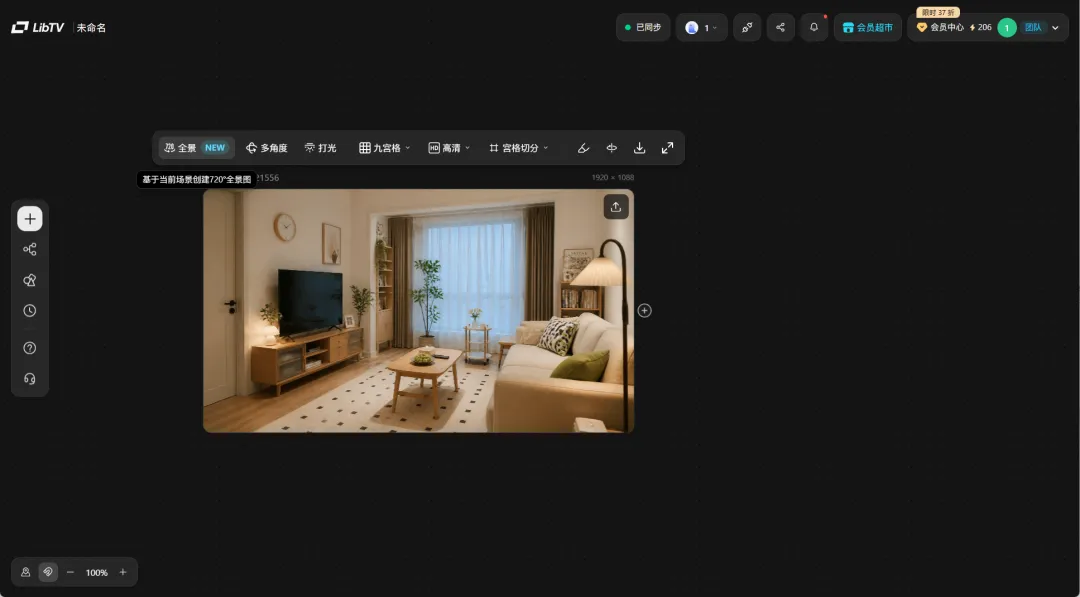The height and width of the screenshot is (597, 1080).
Task: Open the help question mark icon
Action: pyautogui.click(x=30, y=348)
